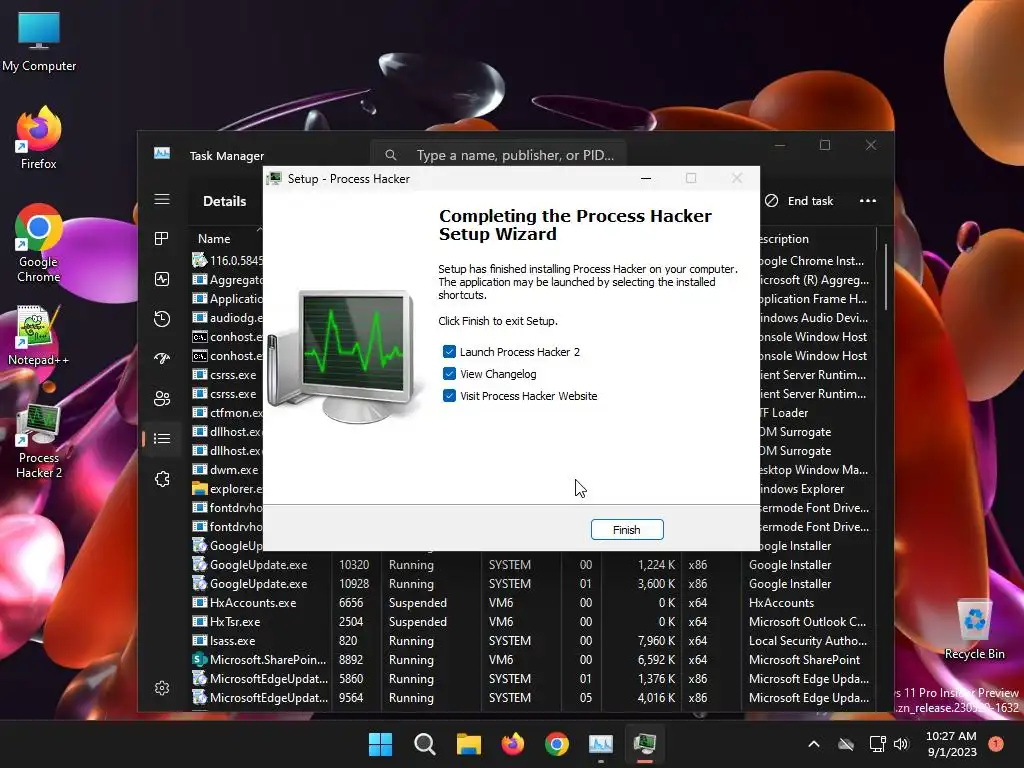Open Startup apps icon in Task Manager sidebar
The image size is (1024, 768).
coord(162,359)
